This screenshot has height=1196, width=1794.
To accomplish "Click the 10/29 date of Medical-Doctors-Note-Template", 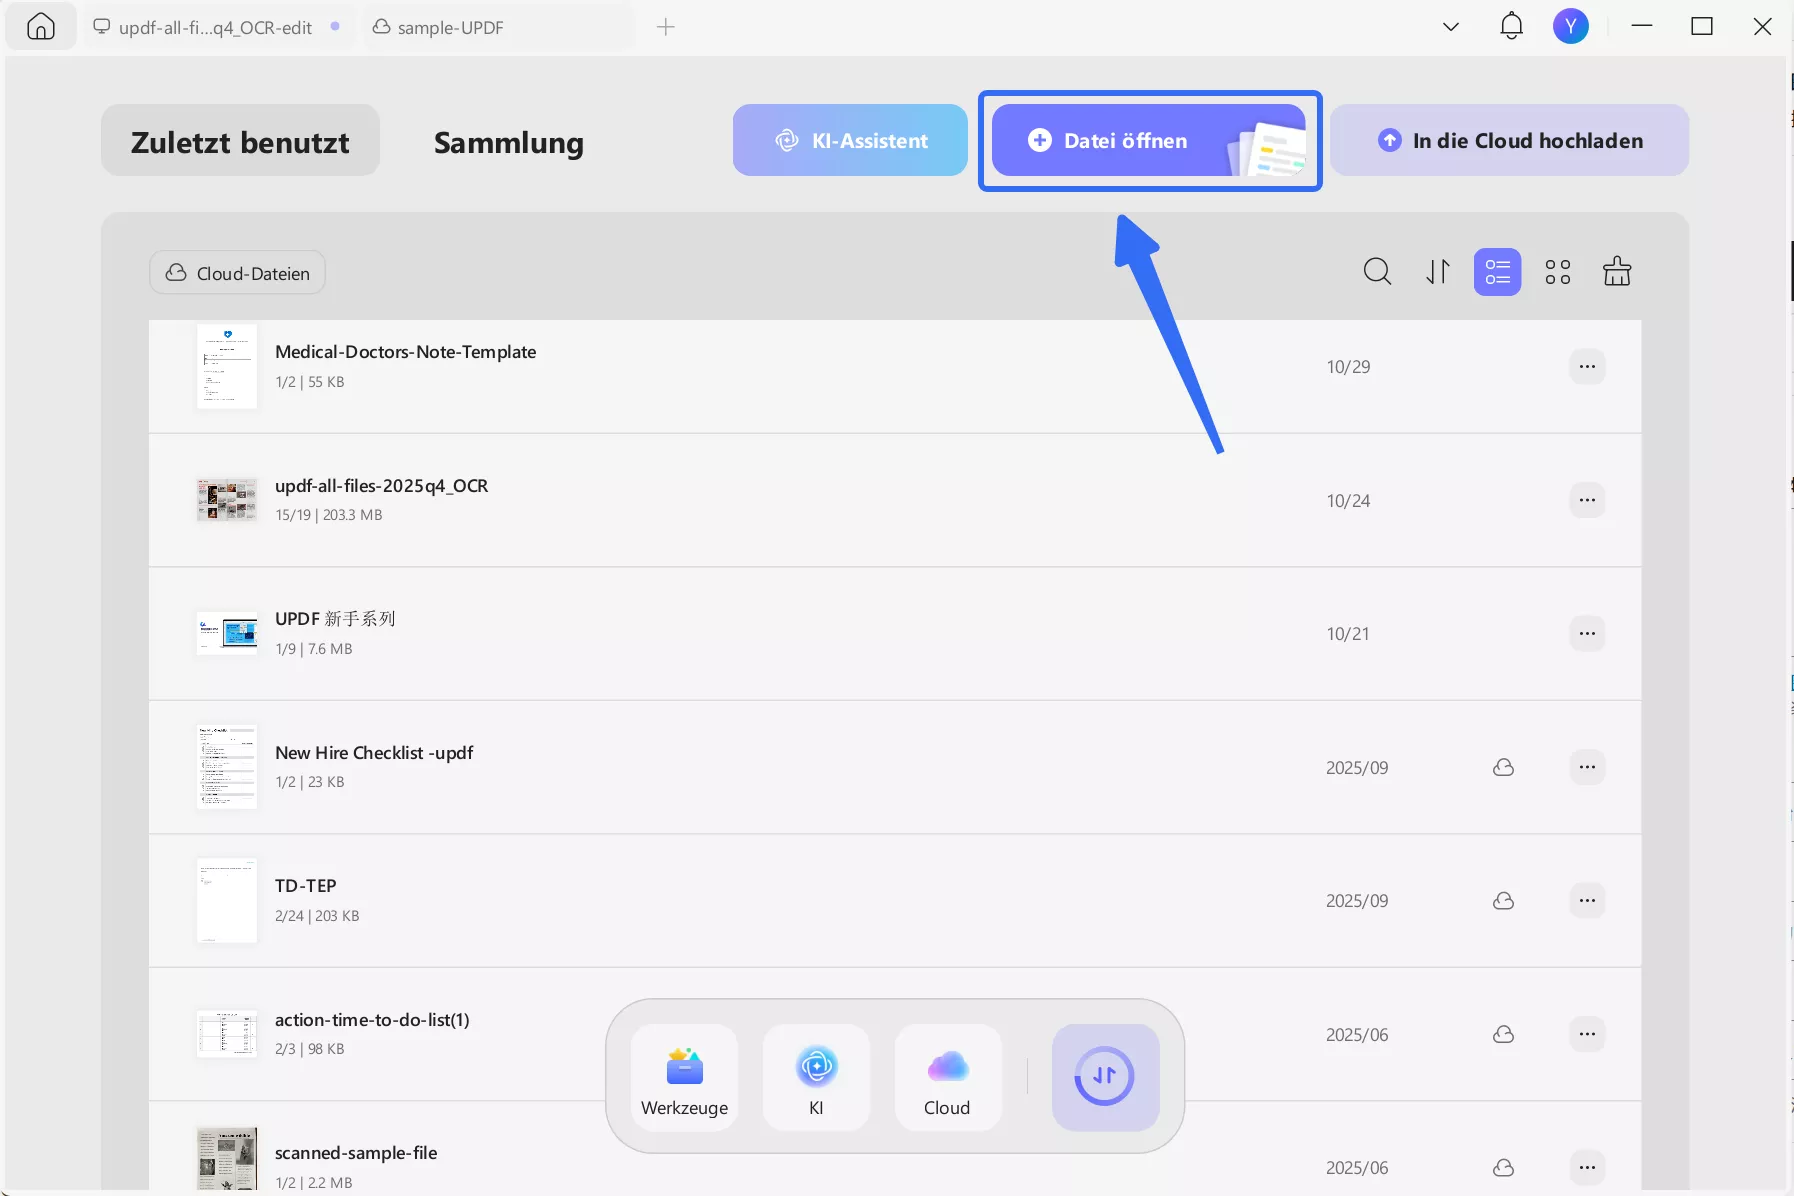I will (x=1348, y=367).
